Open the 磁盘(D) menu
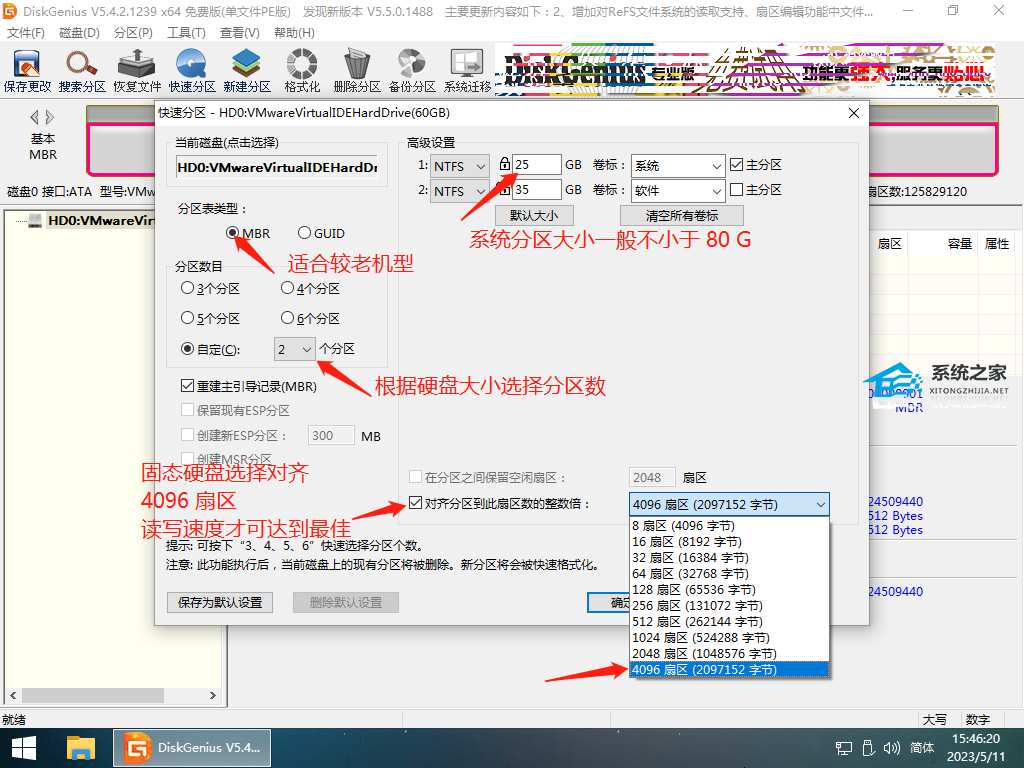This screenshot has width=1024, height=768. click(79, 33)
